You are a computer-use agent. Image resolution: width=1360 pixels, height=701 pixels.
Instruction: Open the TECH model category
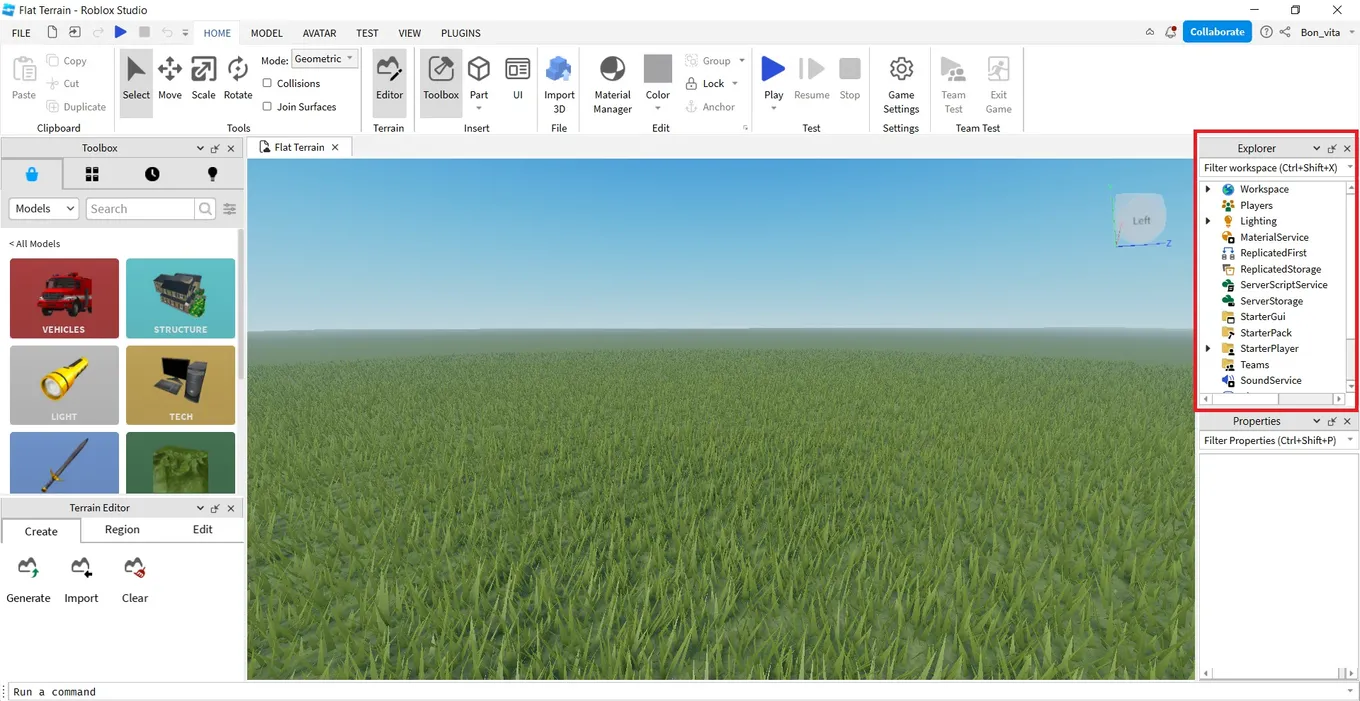181,385
